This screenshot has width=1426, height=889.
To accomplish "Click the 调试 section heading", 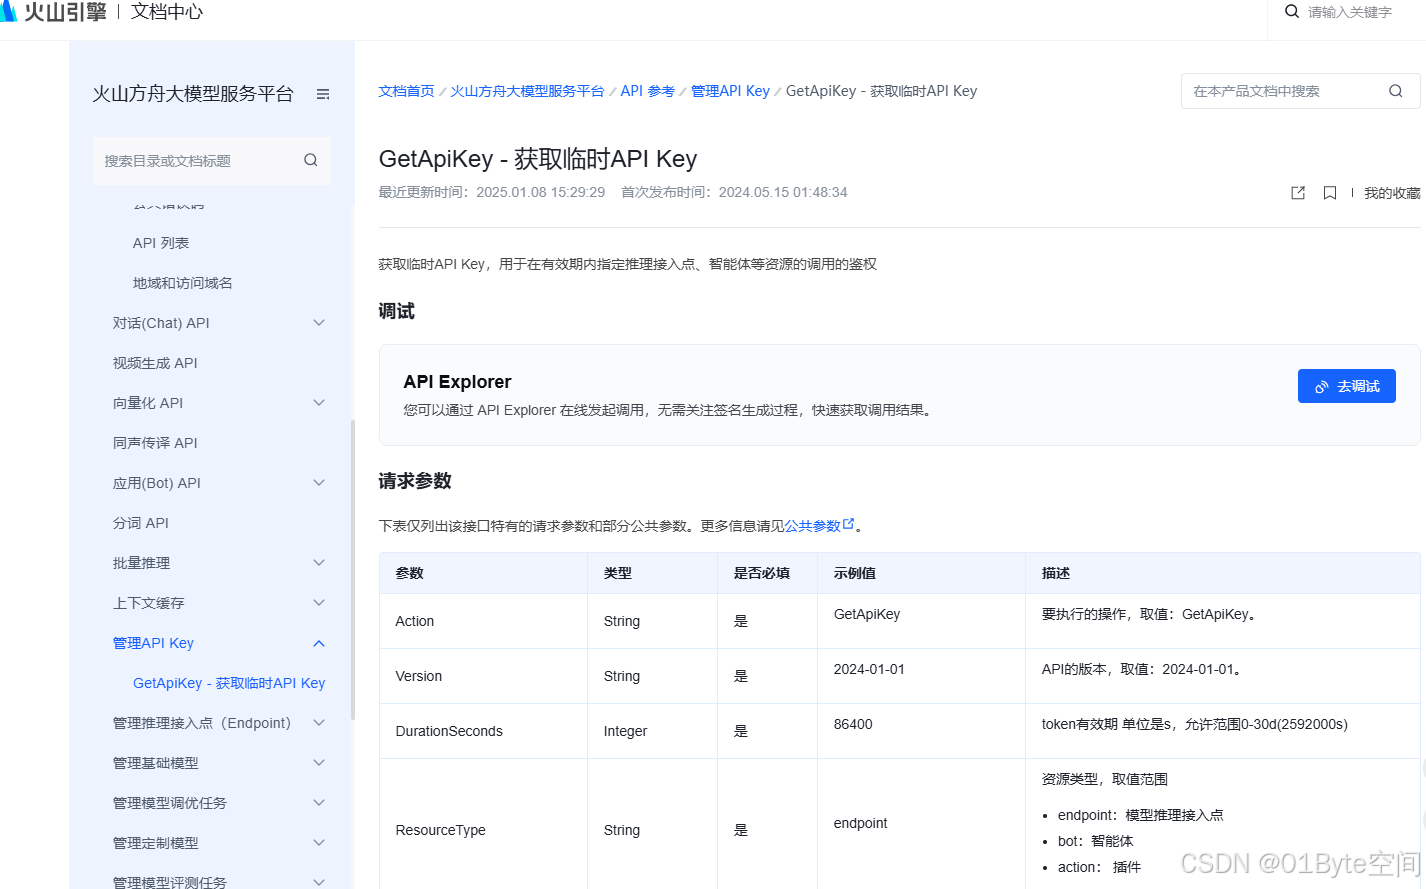I will 396,311.
